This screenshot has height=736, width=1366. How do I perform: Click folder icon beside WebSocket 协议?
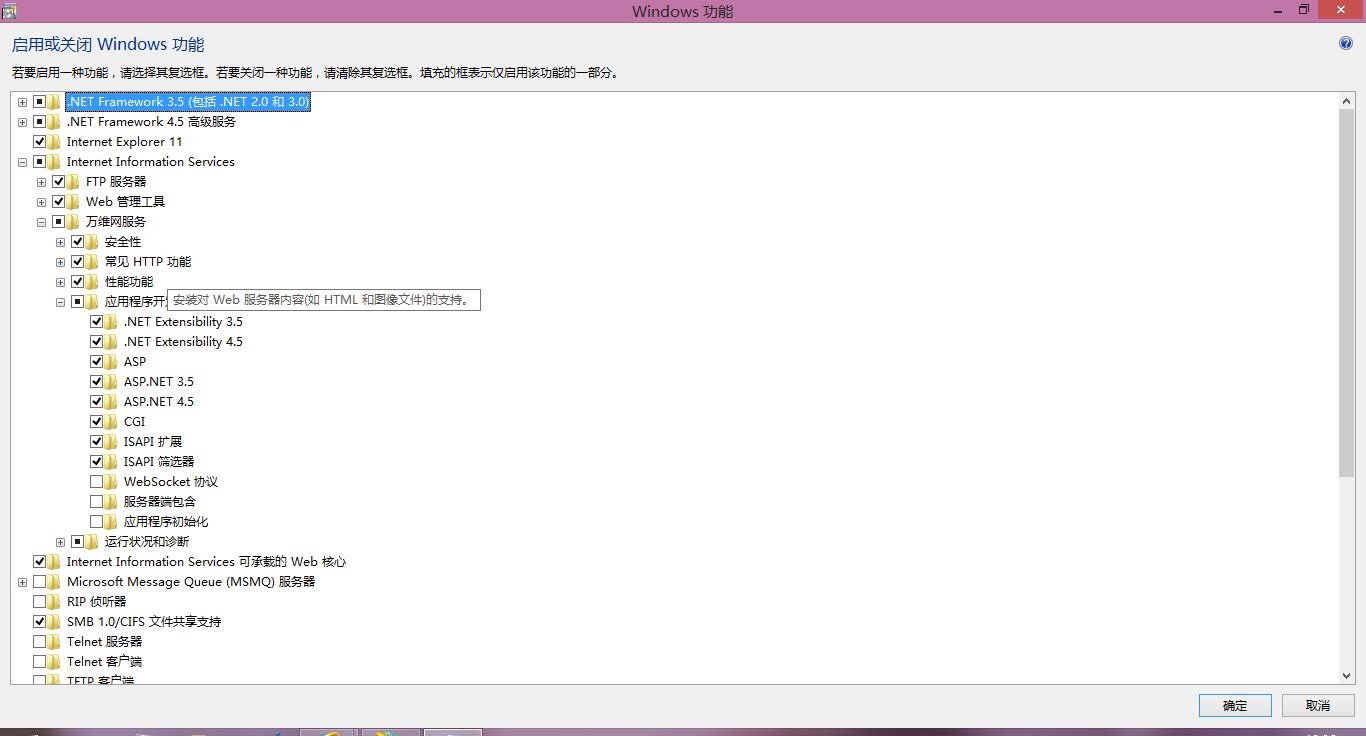[111, 481]
